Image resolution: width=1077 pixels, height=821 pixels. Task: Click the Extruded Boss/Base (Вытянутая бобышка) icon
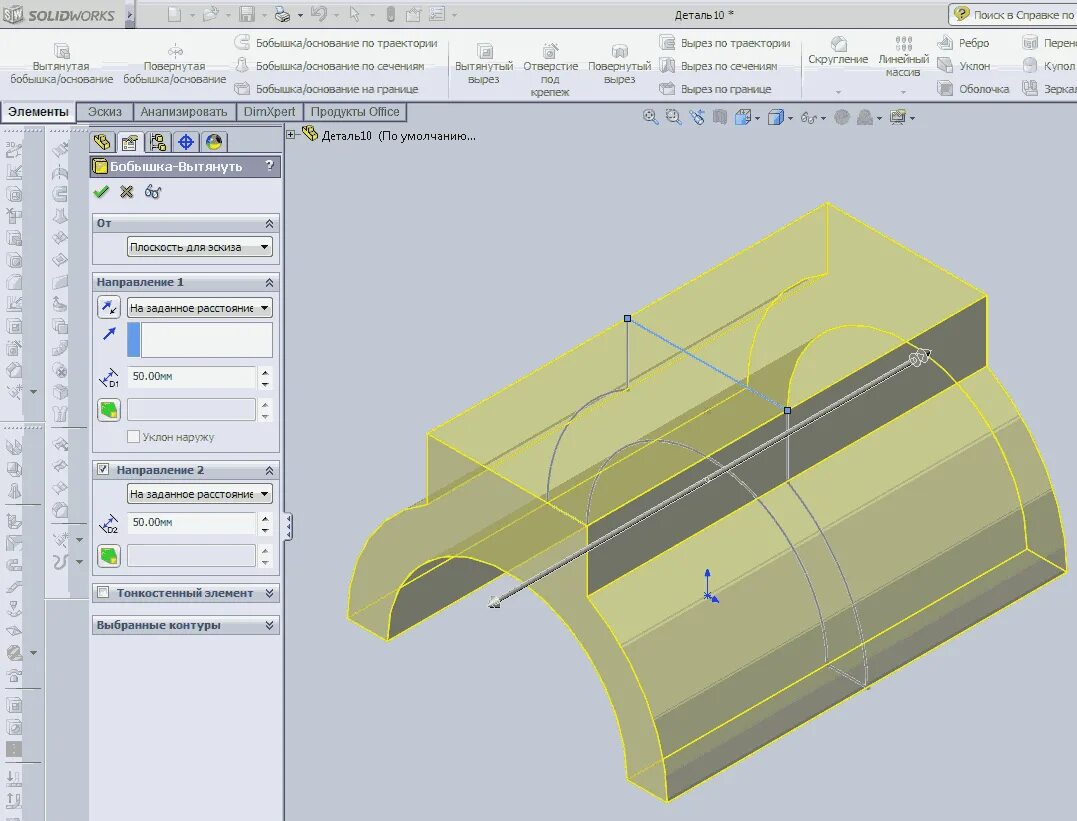pos(62,50)
